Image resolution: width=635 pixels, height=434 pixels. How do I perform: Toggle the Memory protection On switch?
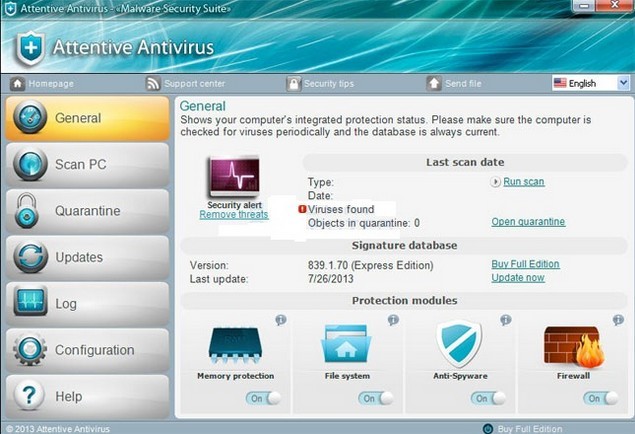coord(263,398)
